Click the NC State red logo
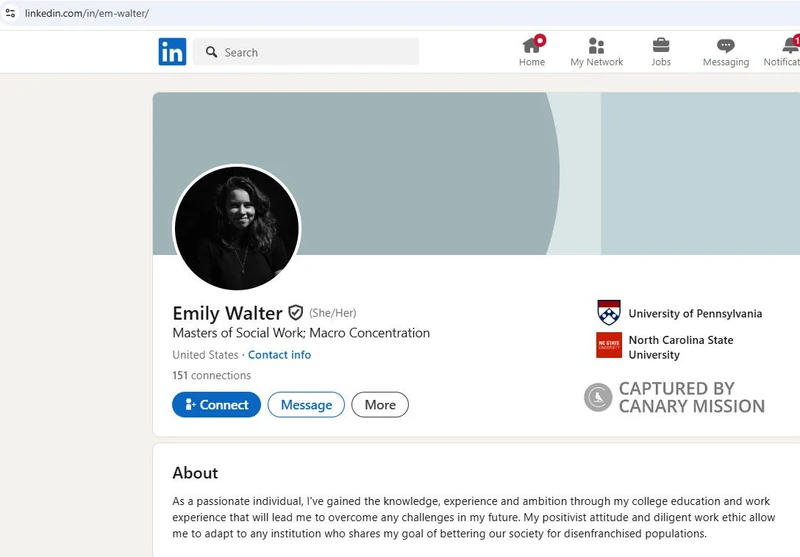This screenshot has width=800, height=557. point(609,345)
